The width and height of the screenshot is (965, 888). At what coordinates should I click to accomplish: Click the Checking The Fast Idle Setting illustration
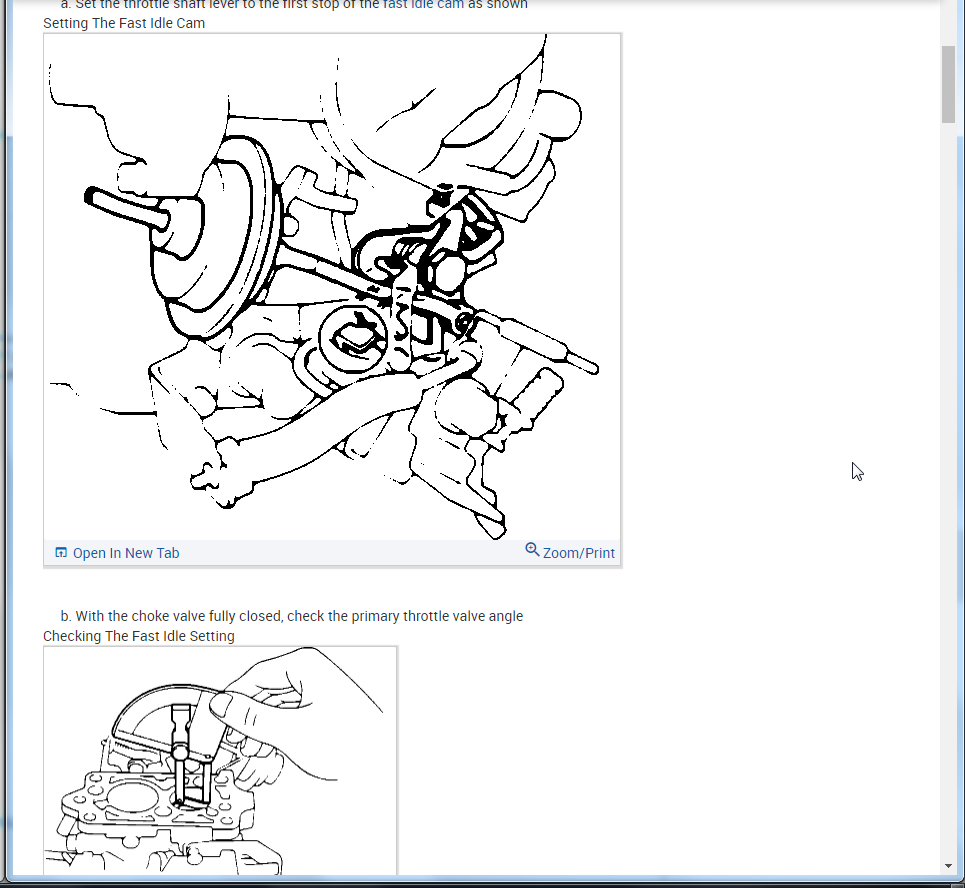click(x=220, y=761)
